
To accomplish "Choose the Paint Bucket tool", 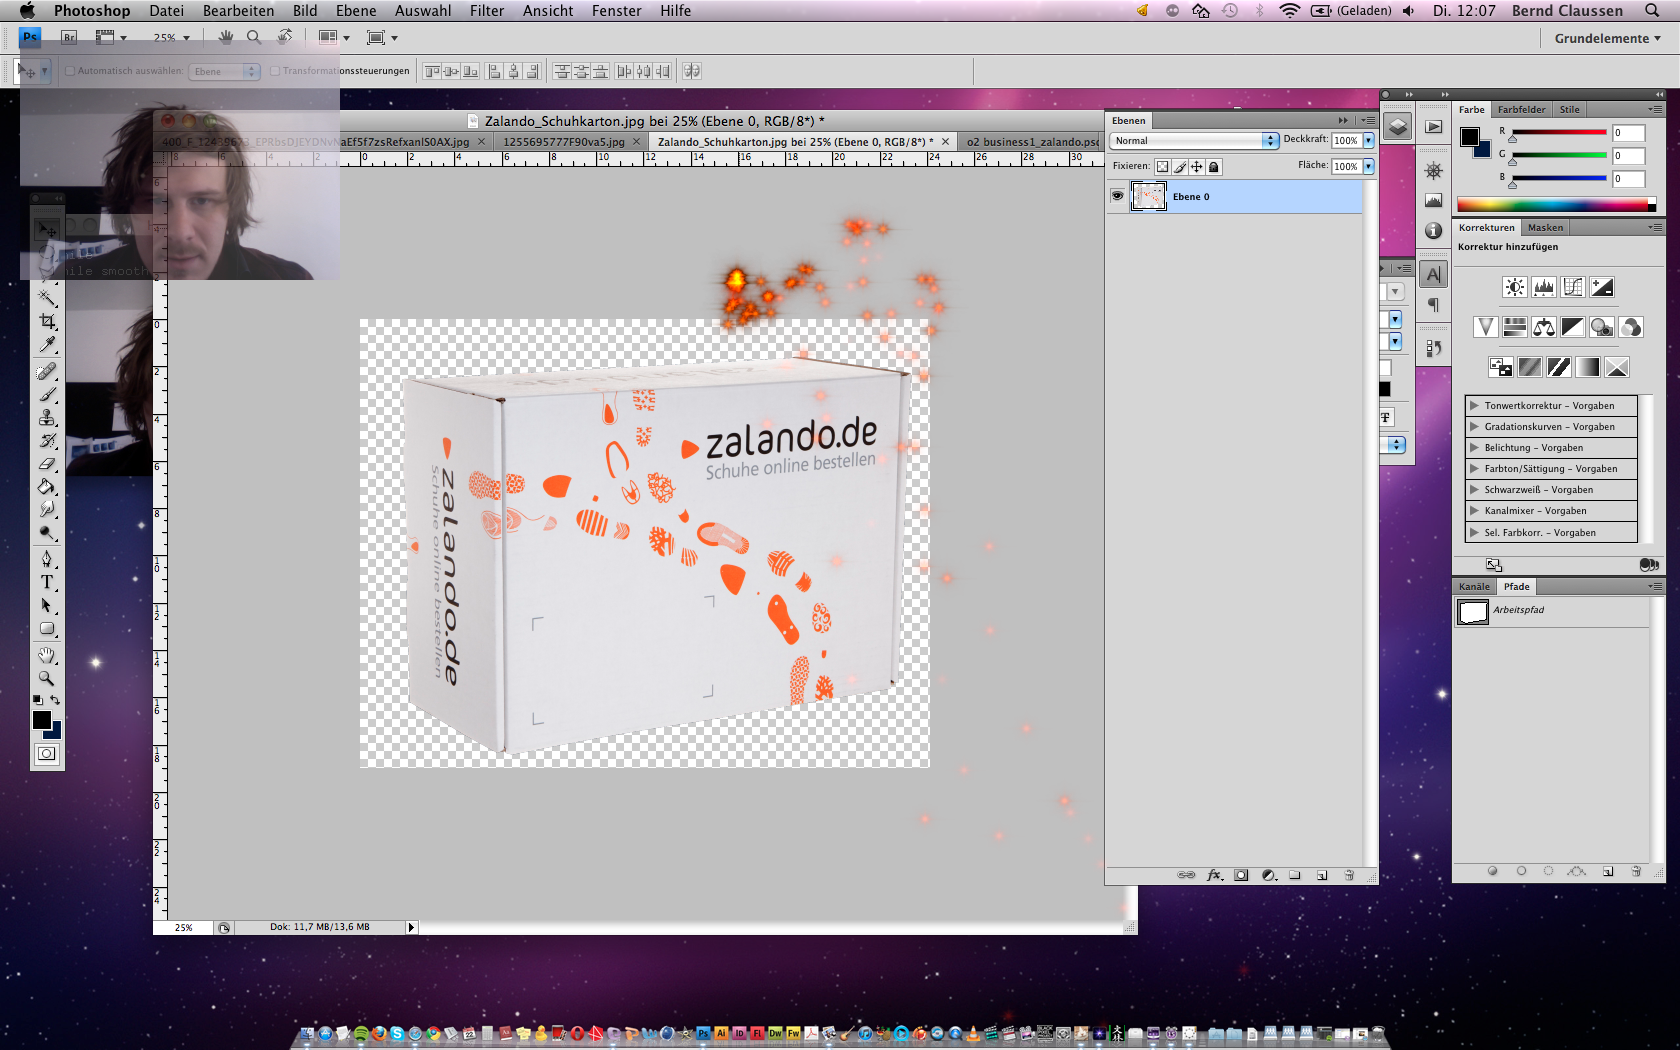I will tap(47, 487).
